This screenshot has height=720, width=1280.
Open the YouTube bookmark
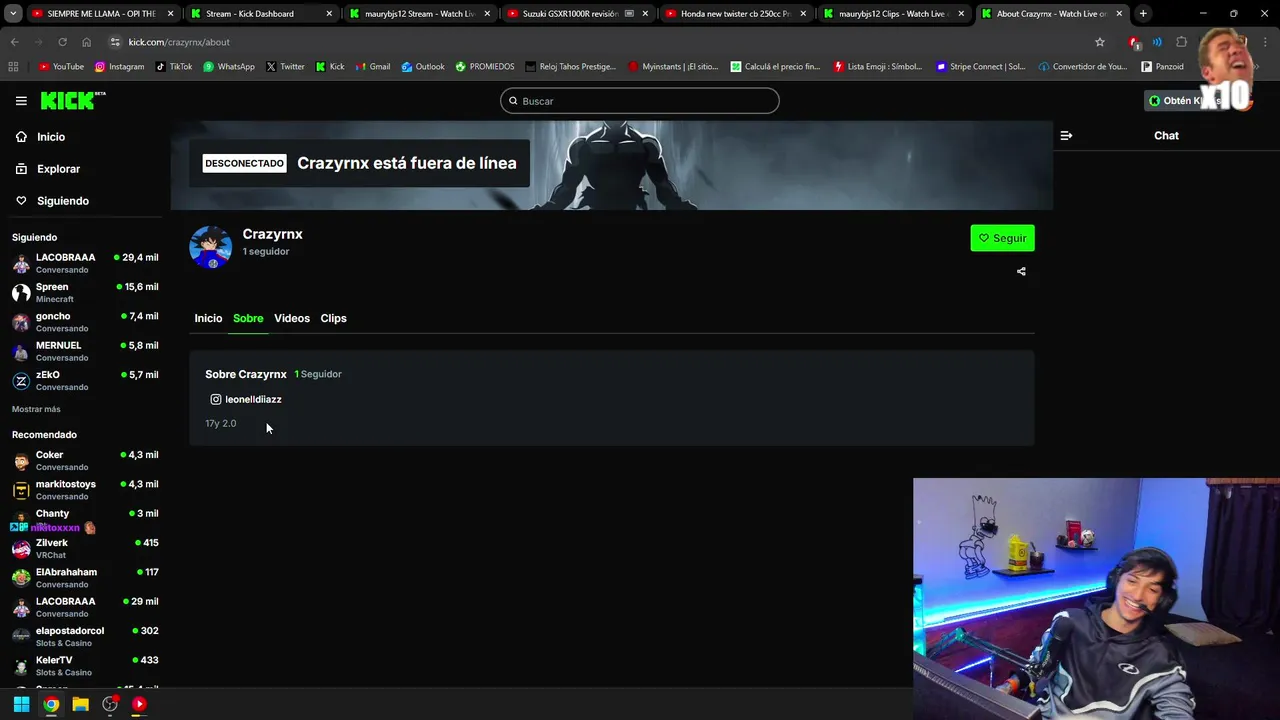[61, 67]
